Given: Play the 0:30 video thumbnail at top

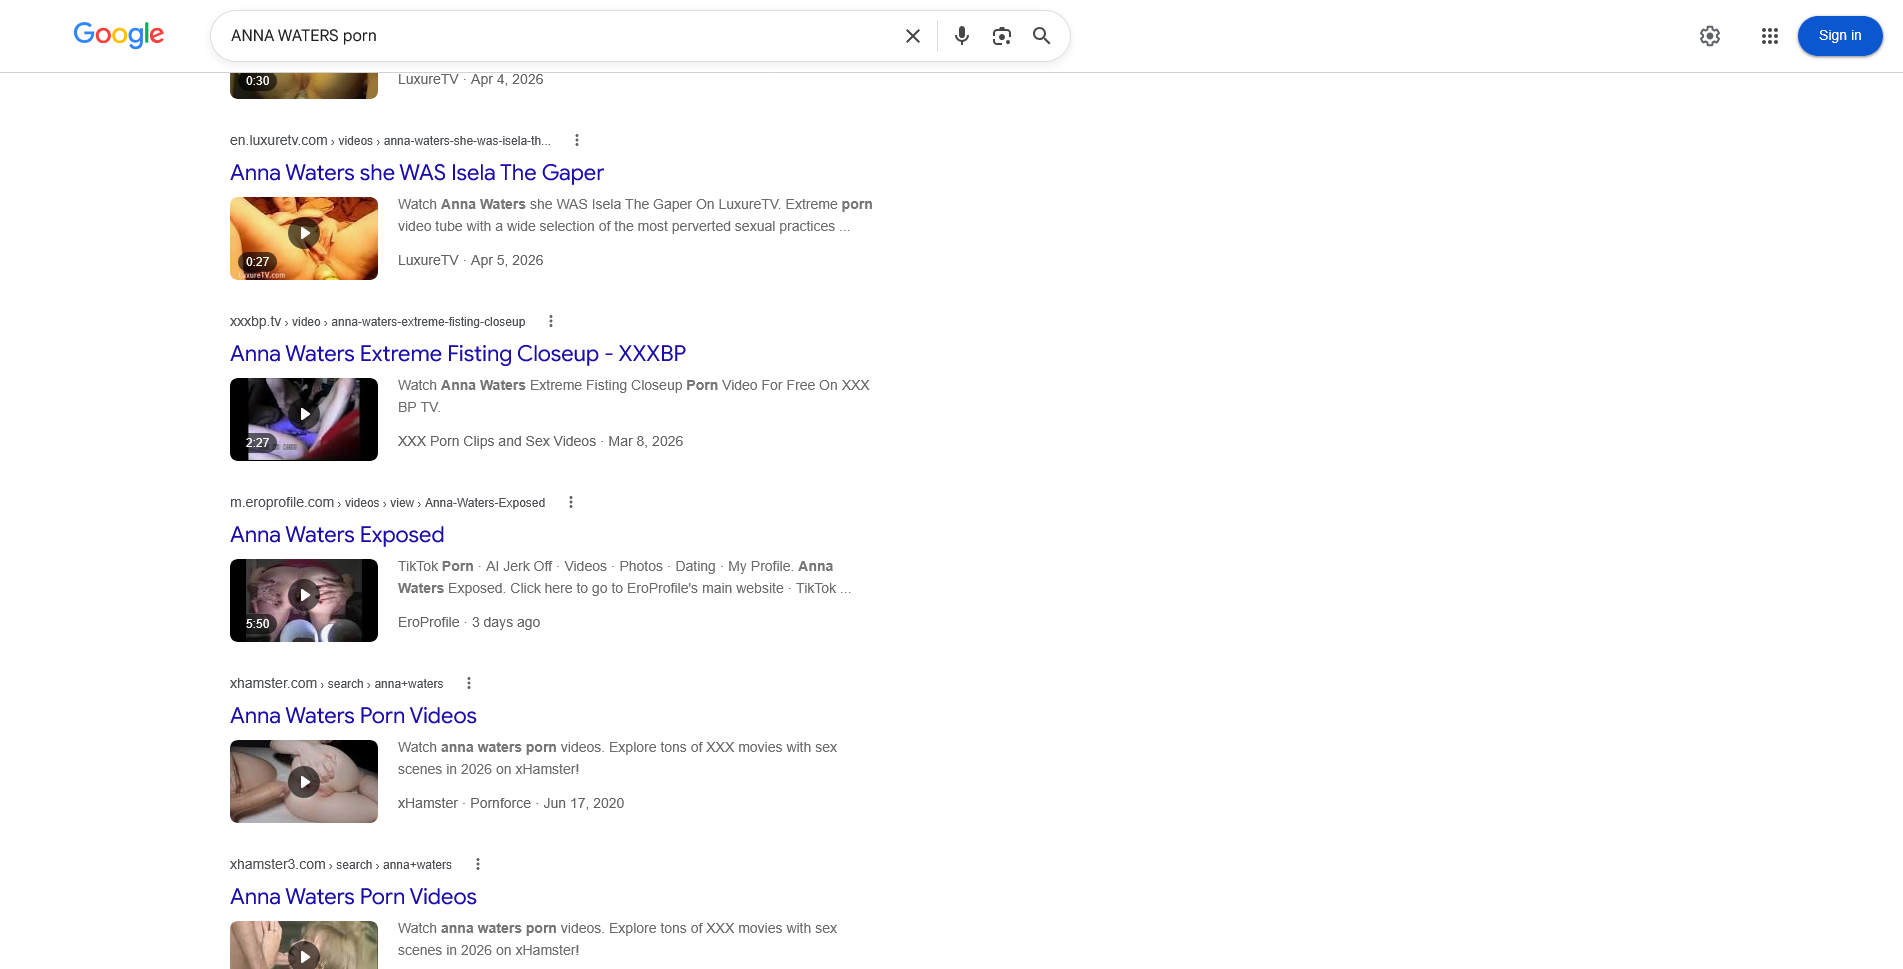Looking at the screenshot, I should tap(304, 86).
